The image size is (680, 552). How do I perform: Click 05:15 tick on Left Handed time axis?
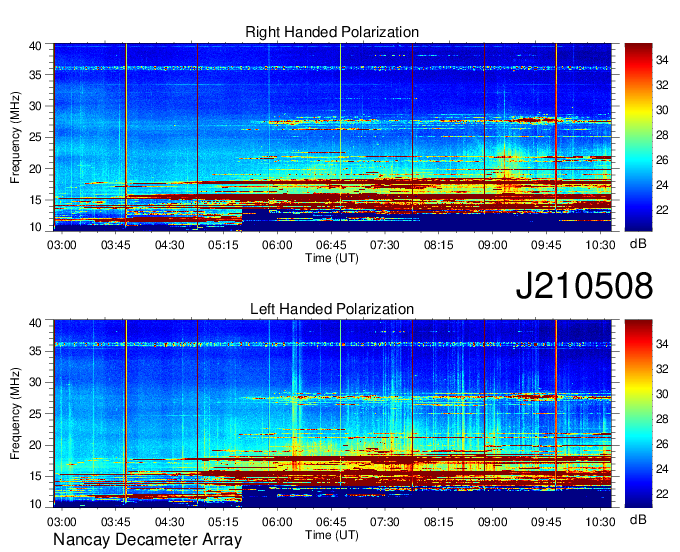[223, 522]
